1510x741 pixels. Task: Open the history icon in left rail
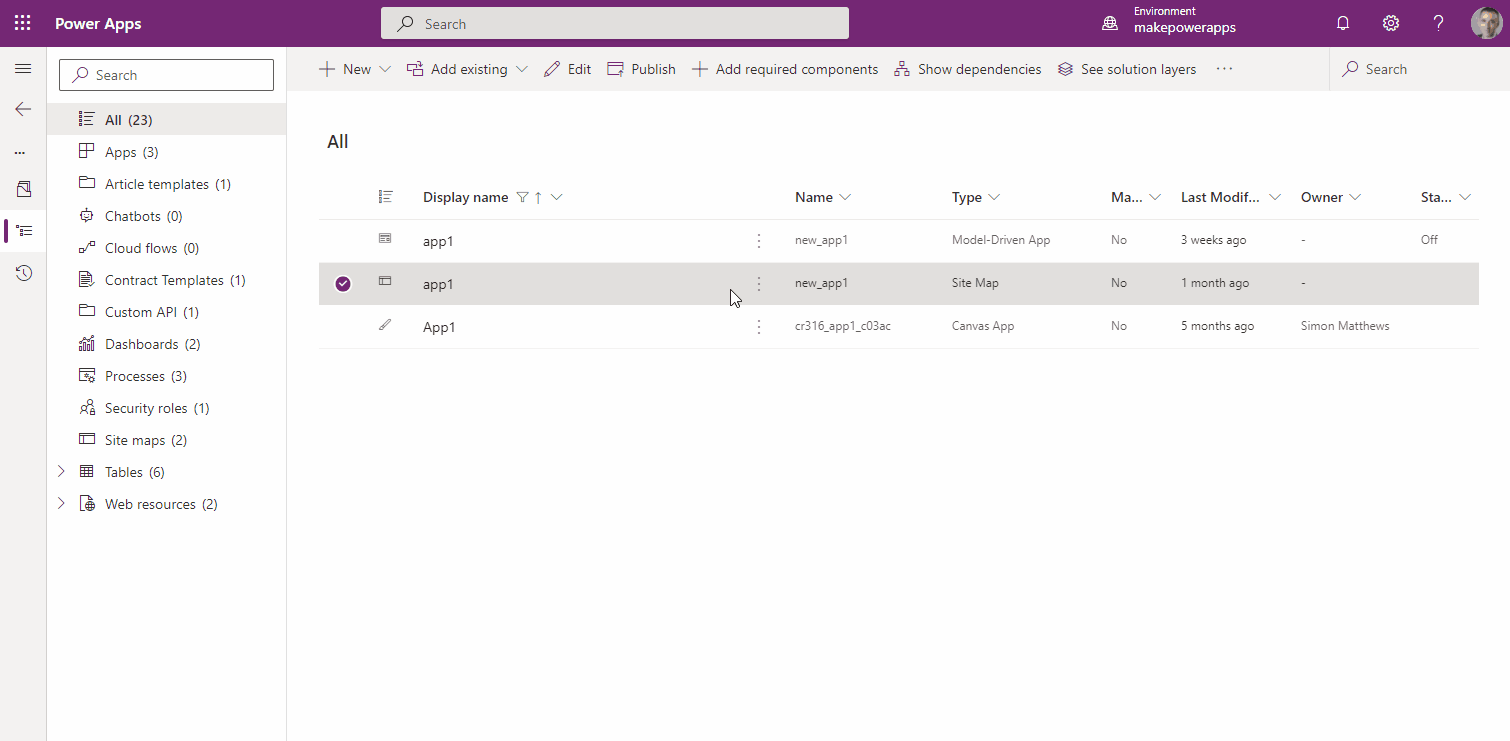(23, 273)
